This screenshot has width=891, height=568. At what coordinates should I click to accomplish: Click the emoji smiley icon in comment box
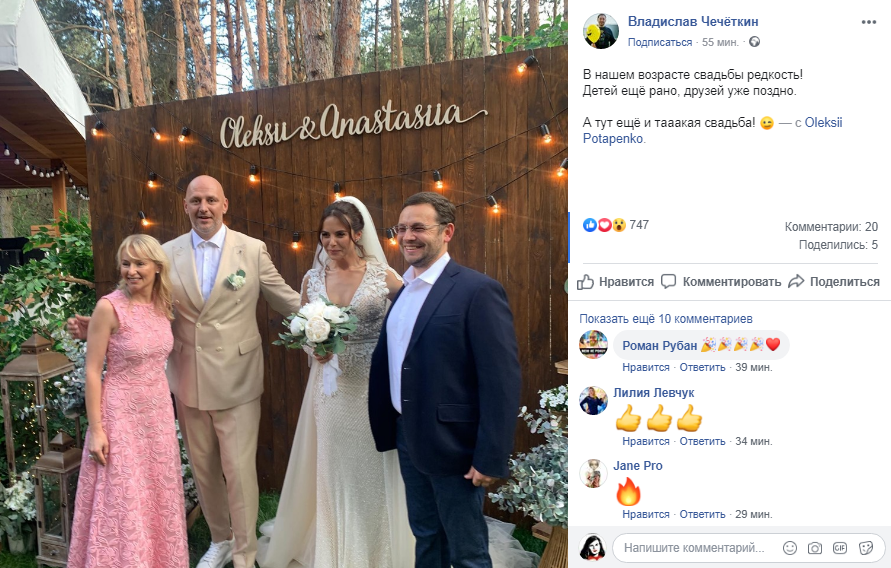790,548
